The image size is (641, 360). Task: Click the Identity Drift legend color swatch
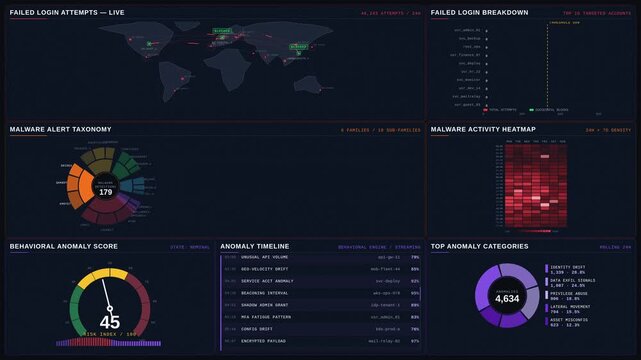coord(547,268)
